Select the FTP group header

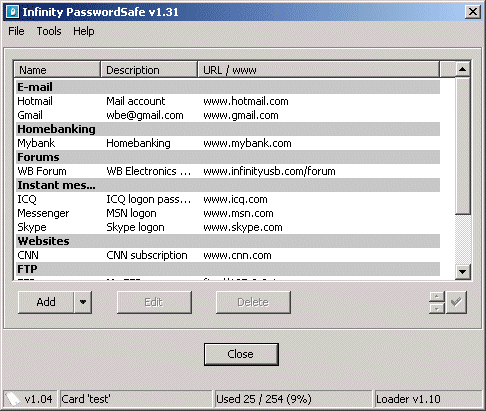[228, 269]
